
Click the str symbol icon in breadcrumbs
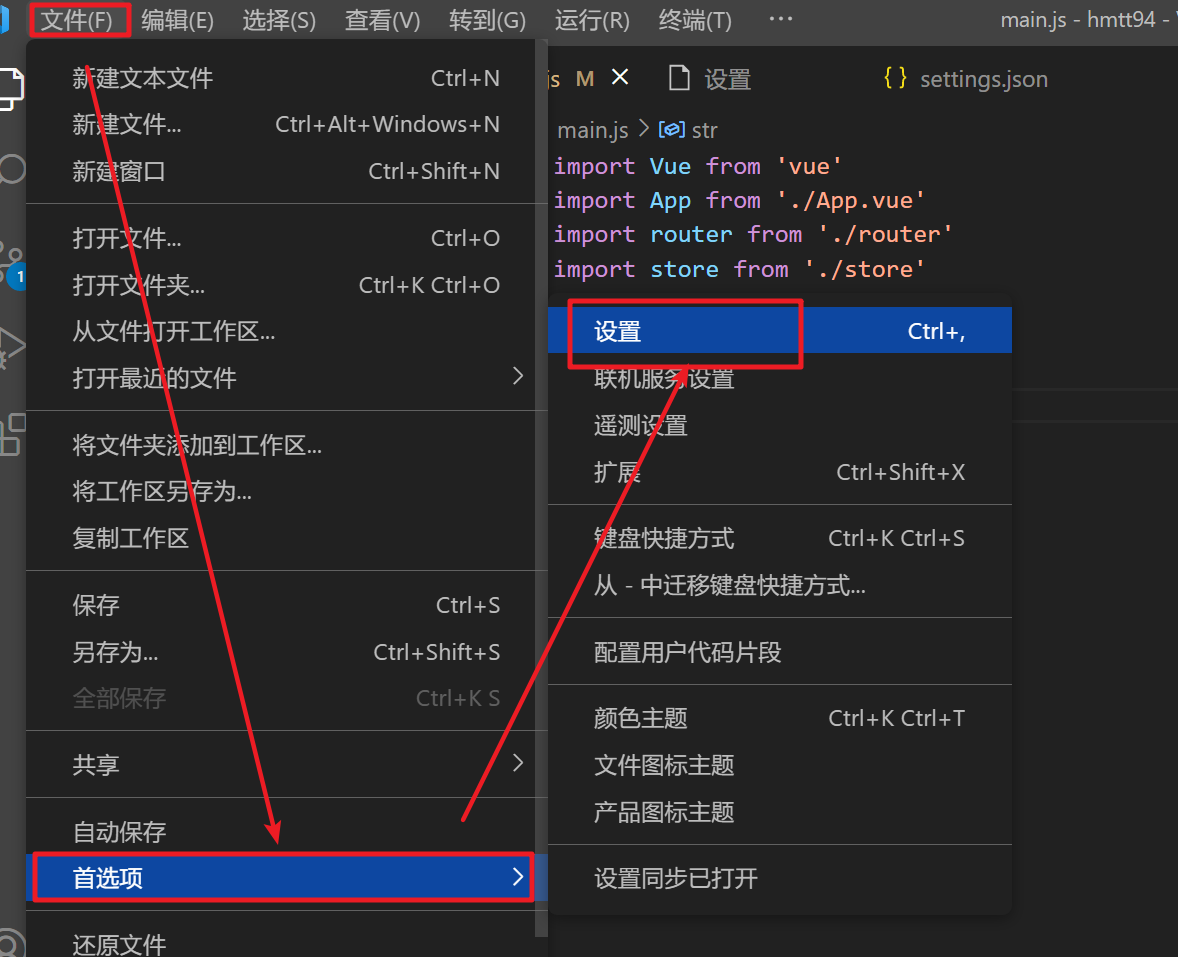[x=673, y=130]
